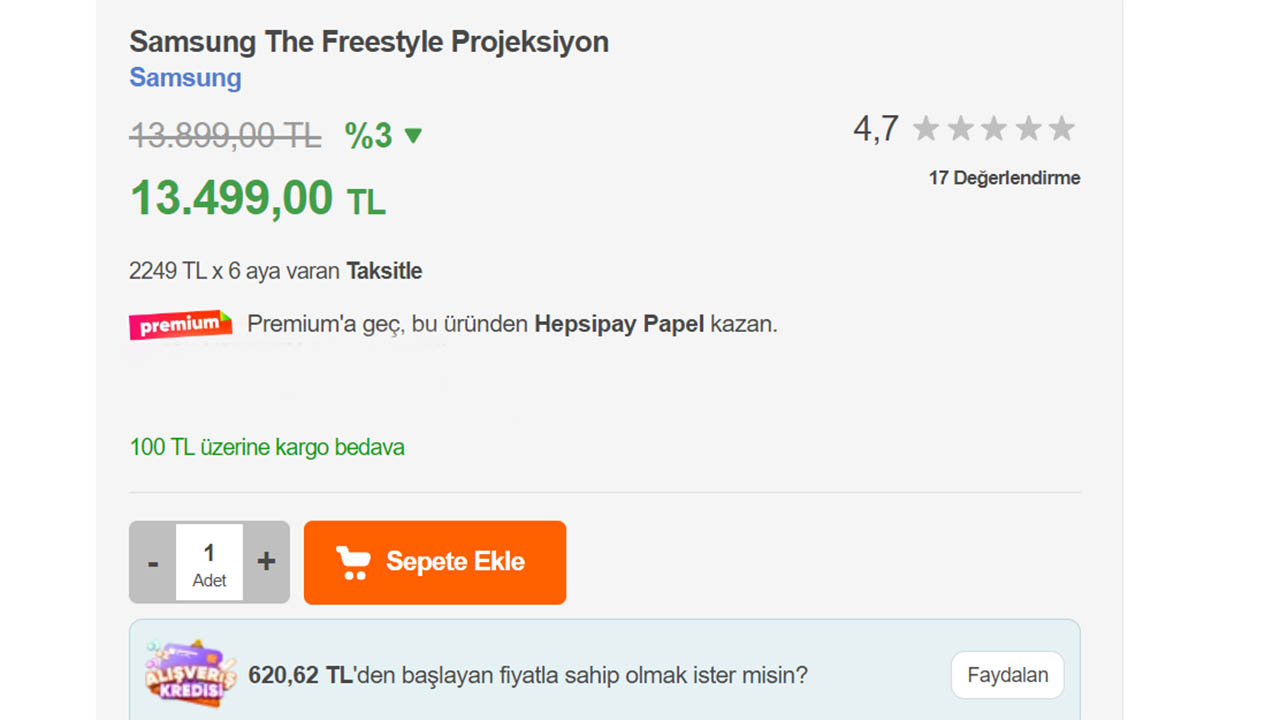Click the shopping cart icon on Sepete Ekle

tap(353, 563)
